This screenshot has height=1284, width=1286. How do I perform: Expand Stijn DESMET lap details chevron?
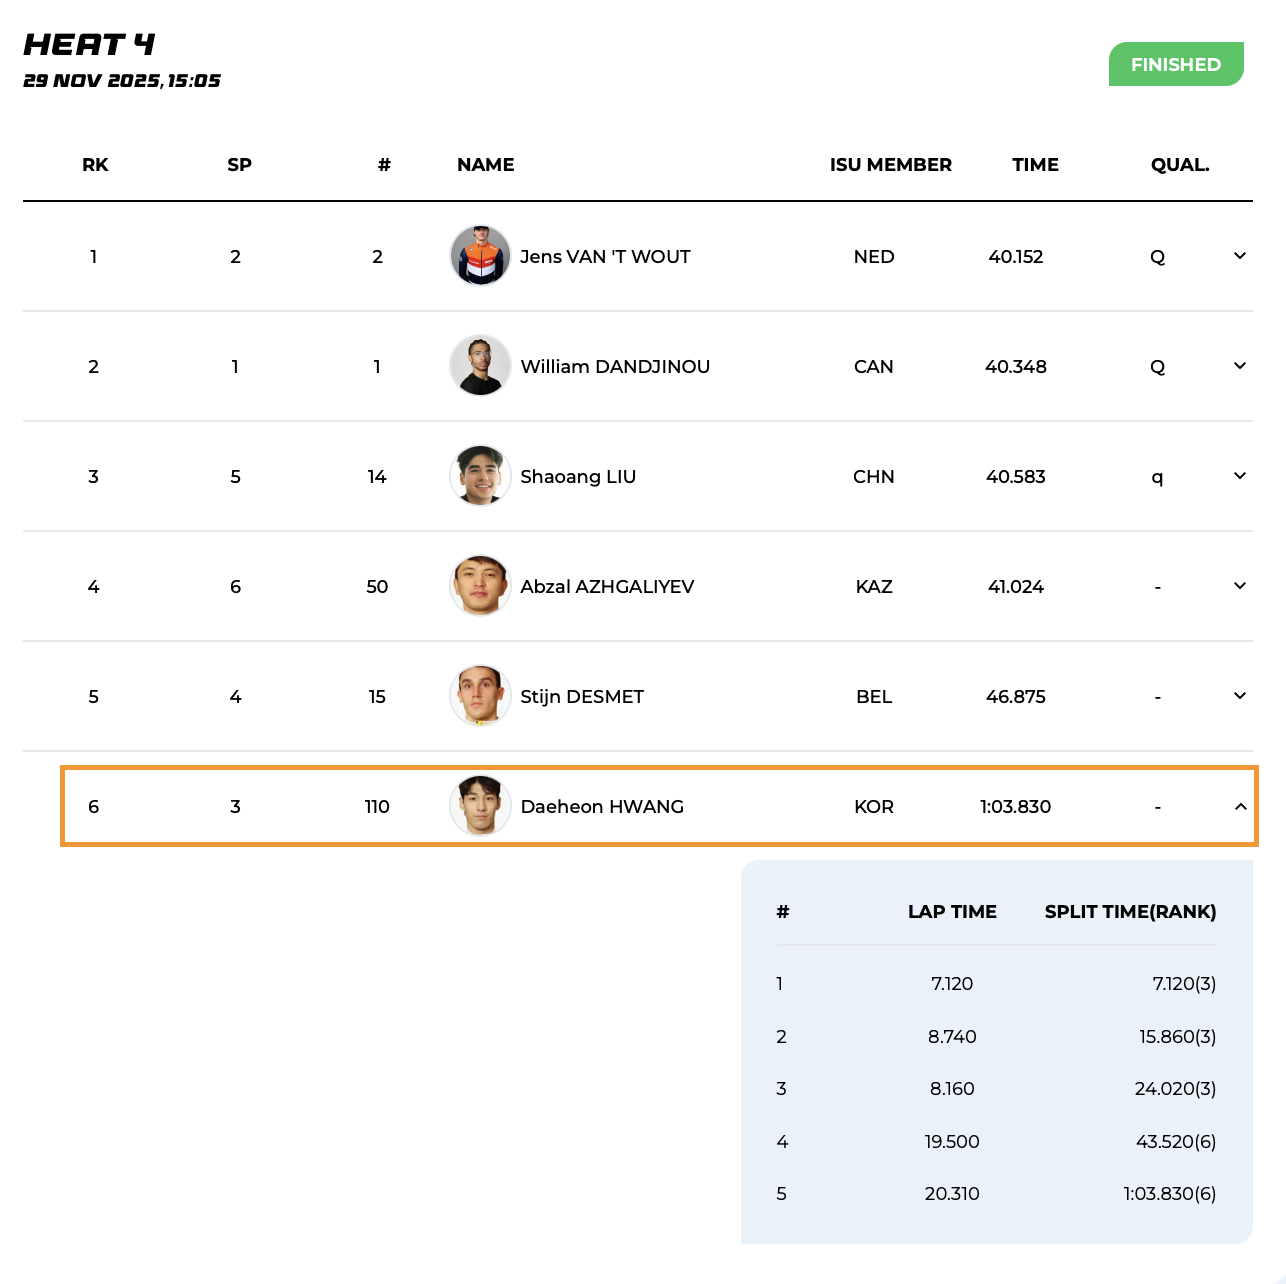pyautogui.click(x=1239, y=696)
